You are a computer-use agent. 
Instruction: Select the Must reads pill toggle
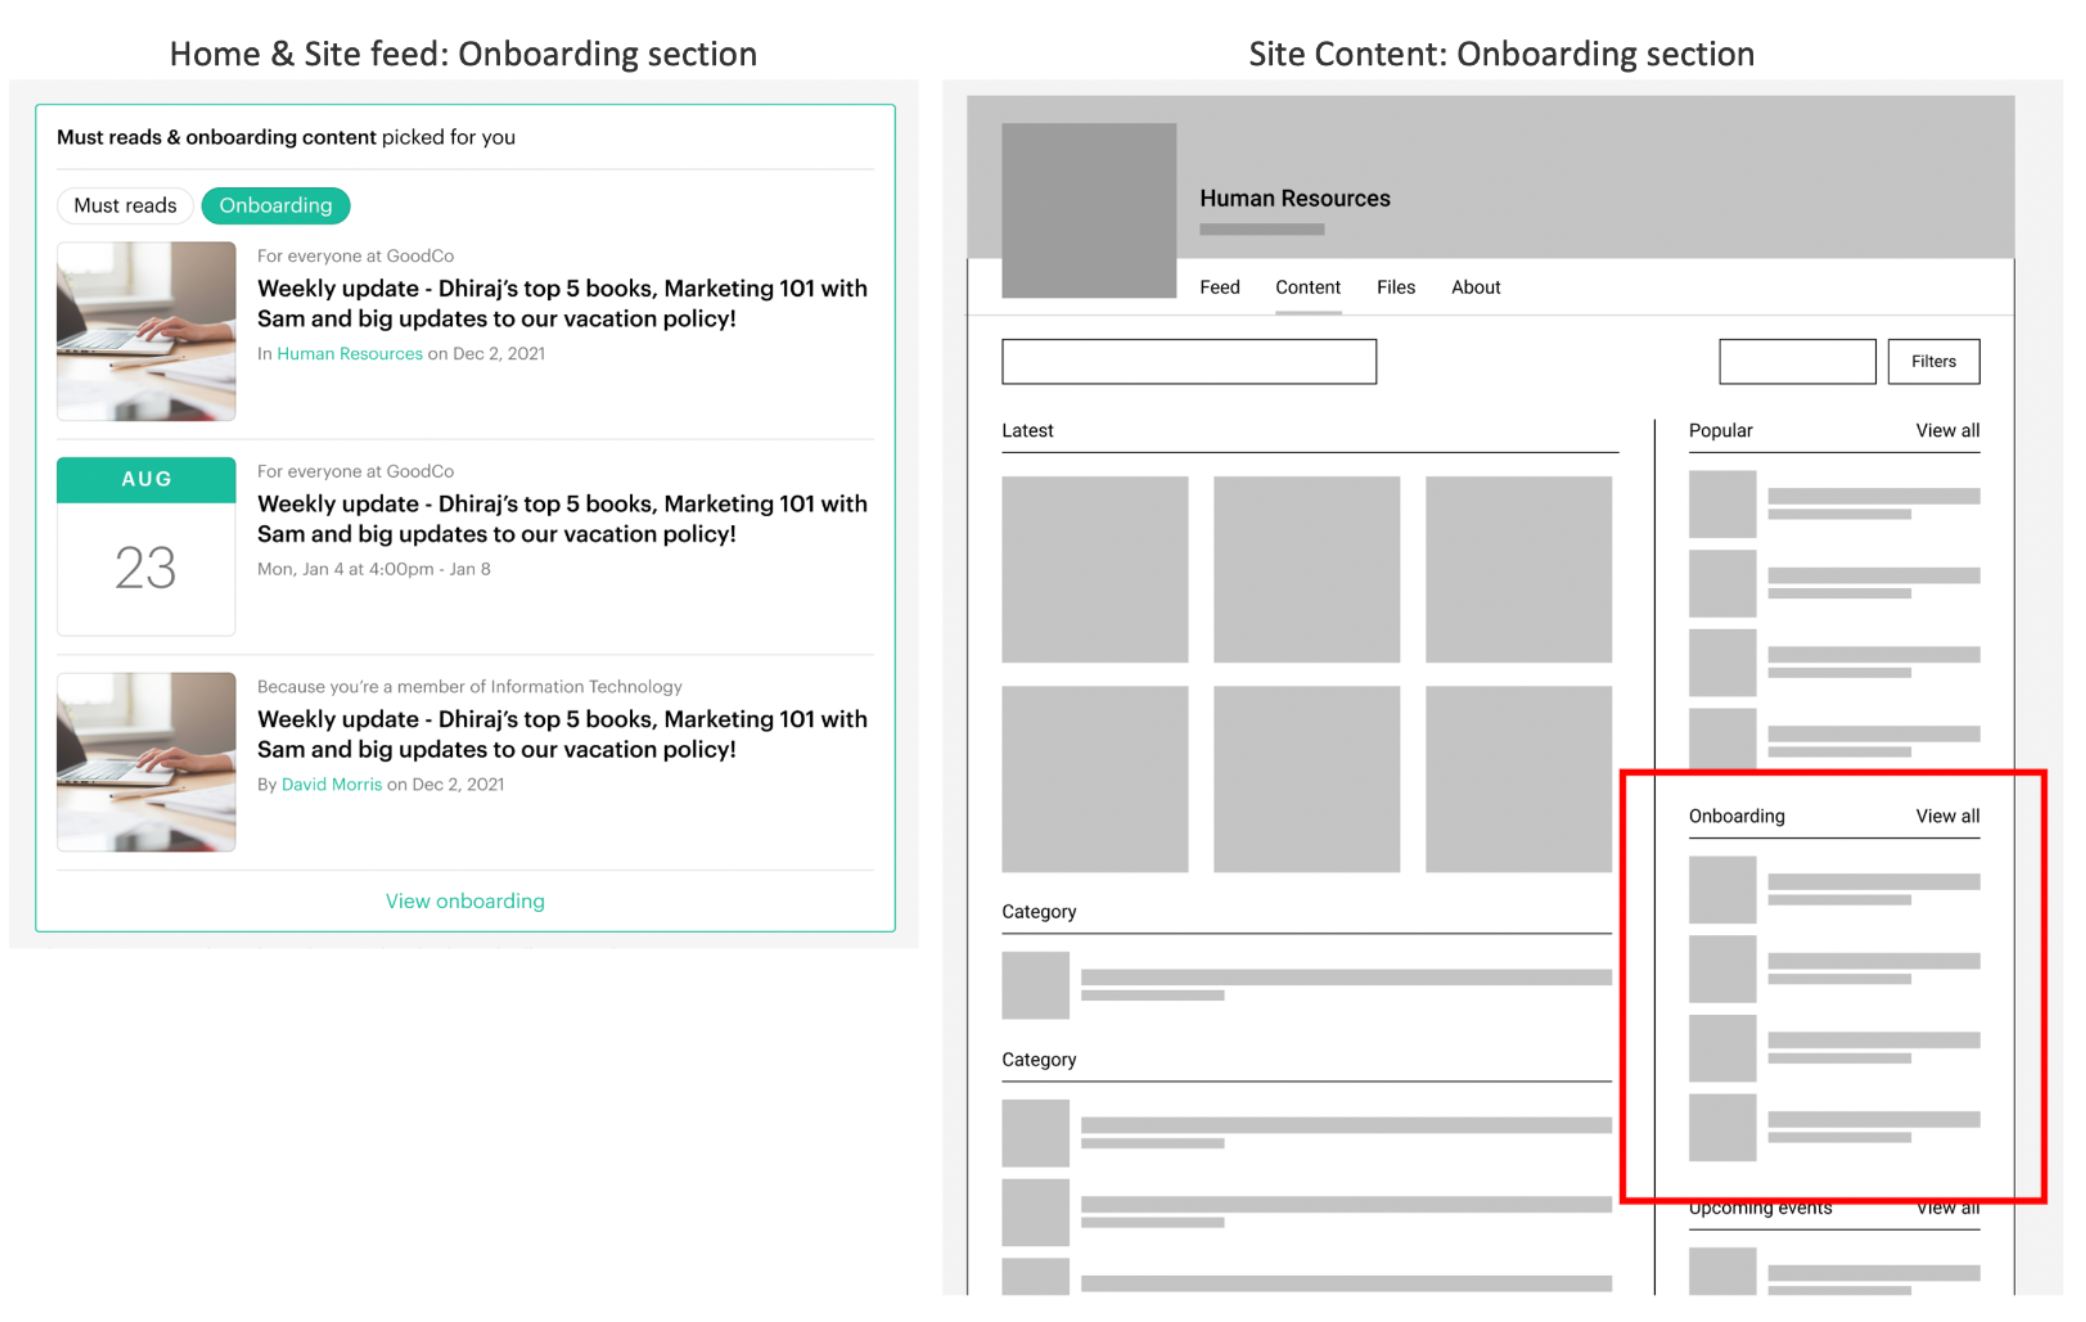pos(125,205)
